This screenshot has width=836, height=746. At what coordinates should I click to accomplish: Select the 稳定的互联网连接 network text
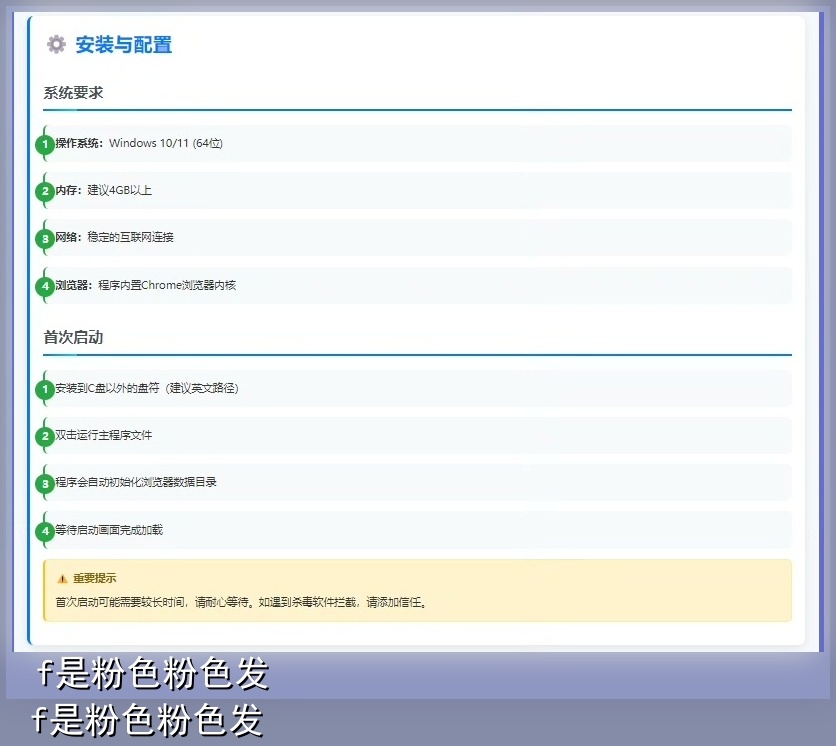[x=130, y=237]
